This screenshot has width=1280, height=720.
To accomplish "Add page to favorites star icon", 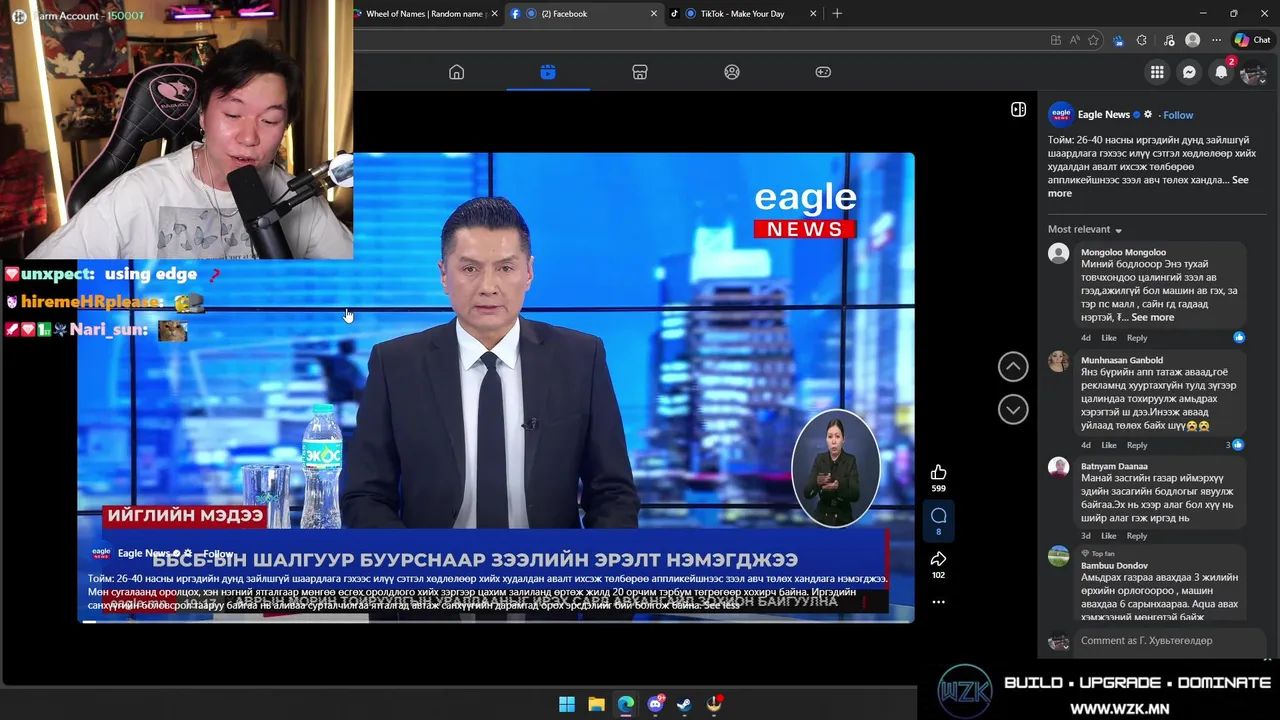I will click(x=1094, y=40).
